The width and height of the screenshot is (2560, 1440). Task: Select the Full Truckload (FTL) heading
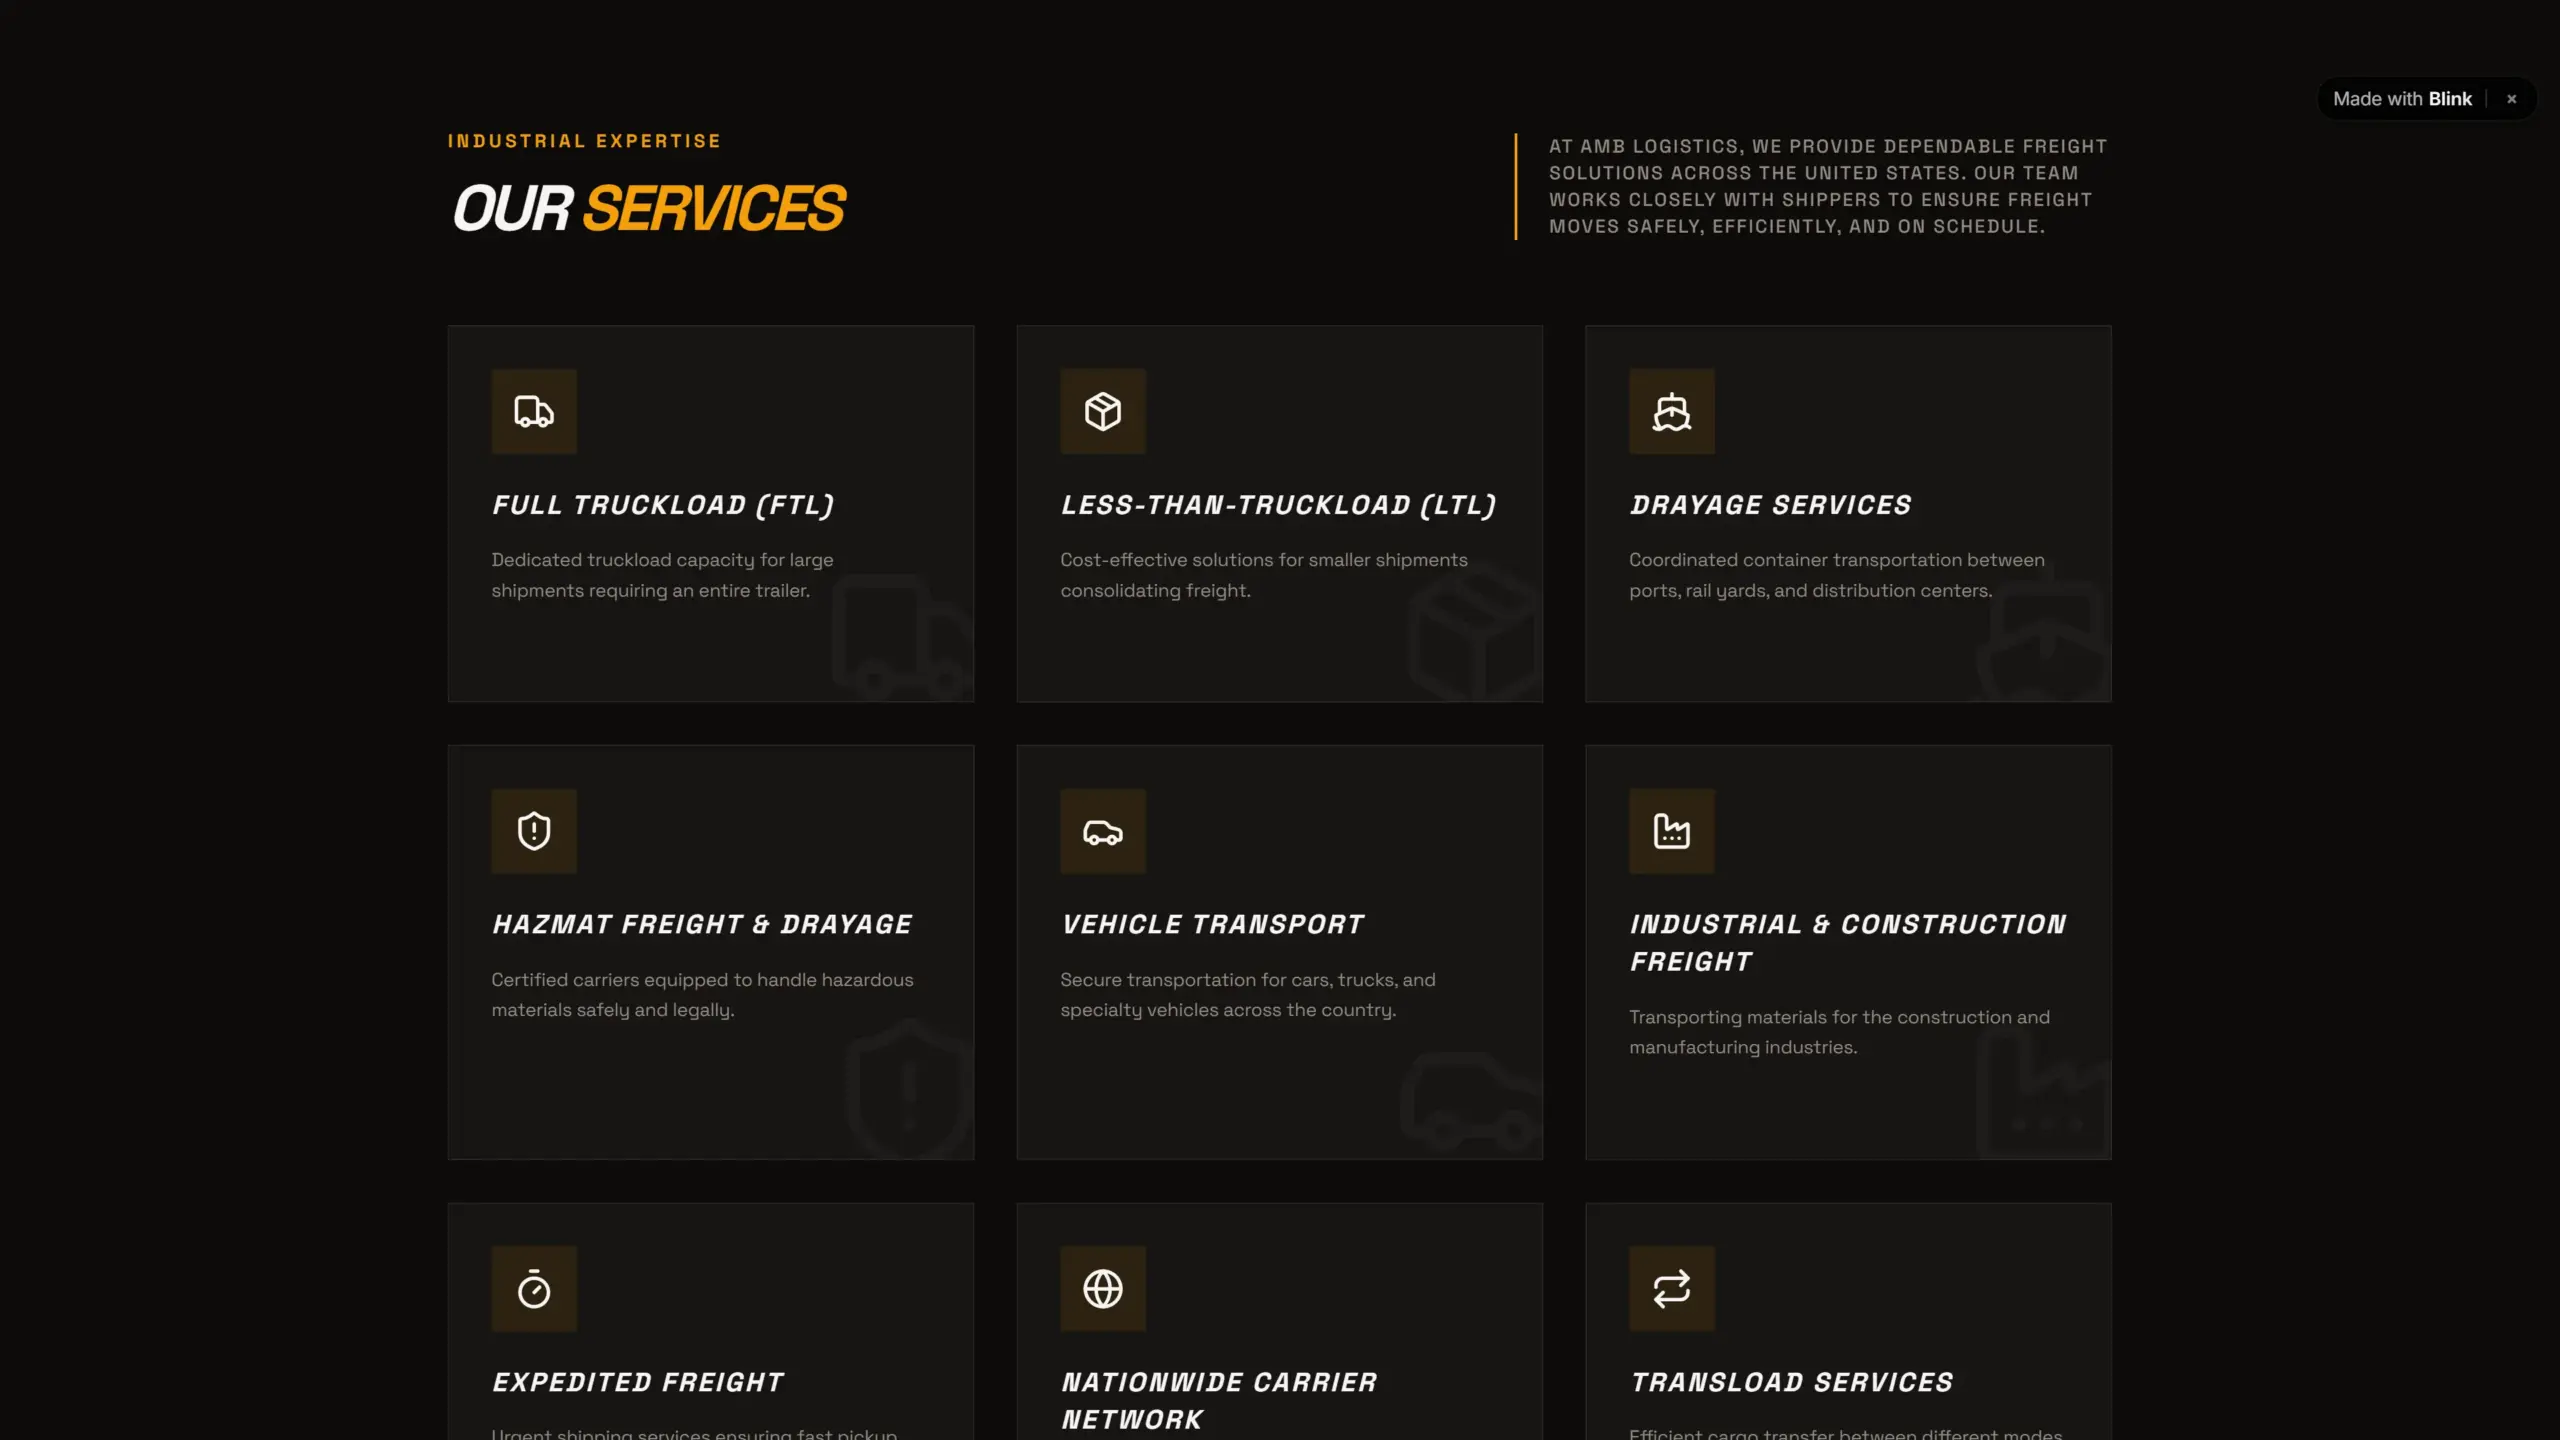point(663,505)
